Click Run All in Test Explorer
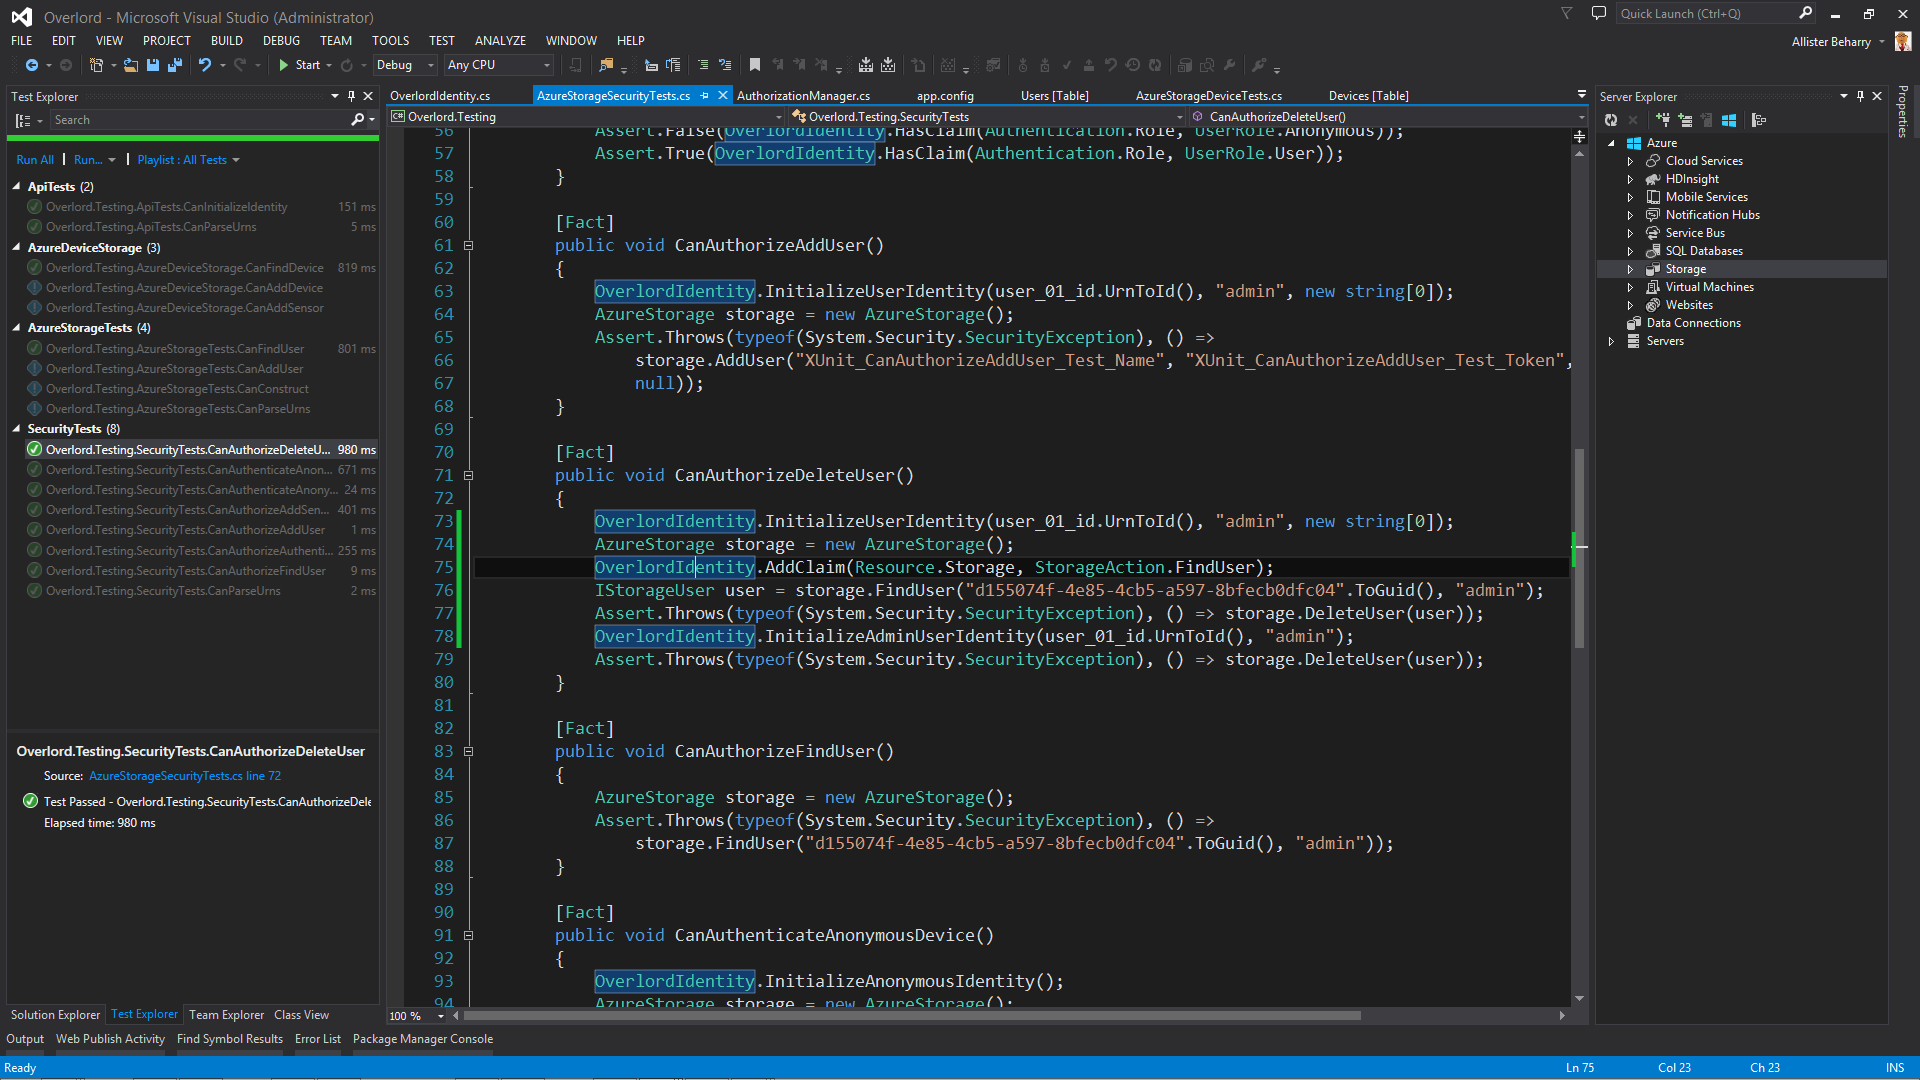1920x1080 pixels. pos(35,160)
